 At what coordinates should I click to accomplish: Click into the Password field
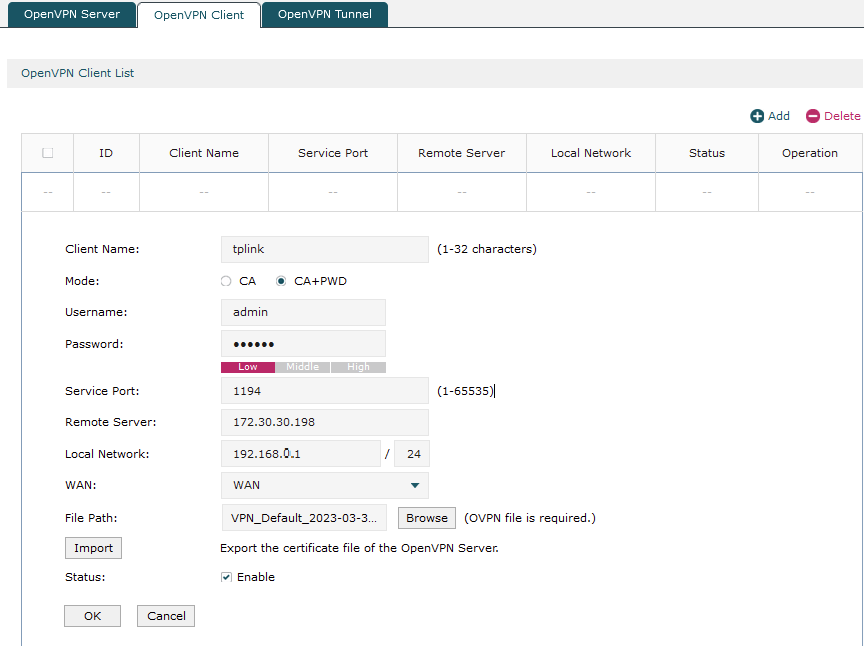303,344
